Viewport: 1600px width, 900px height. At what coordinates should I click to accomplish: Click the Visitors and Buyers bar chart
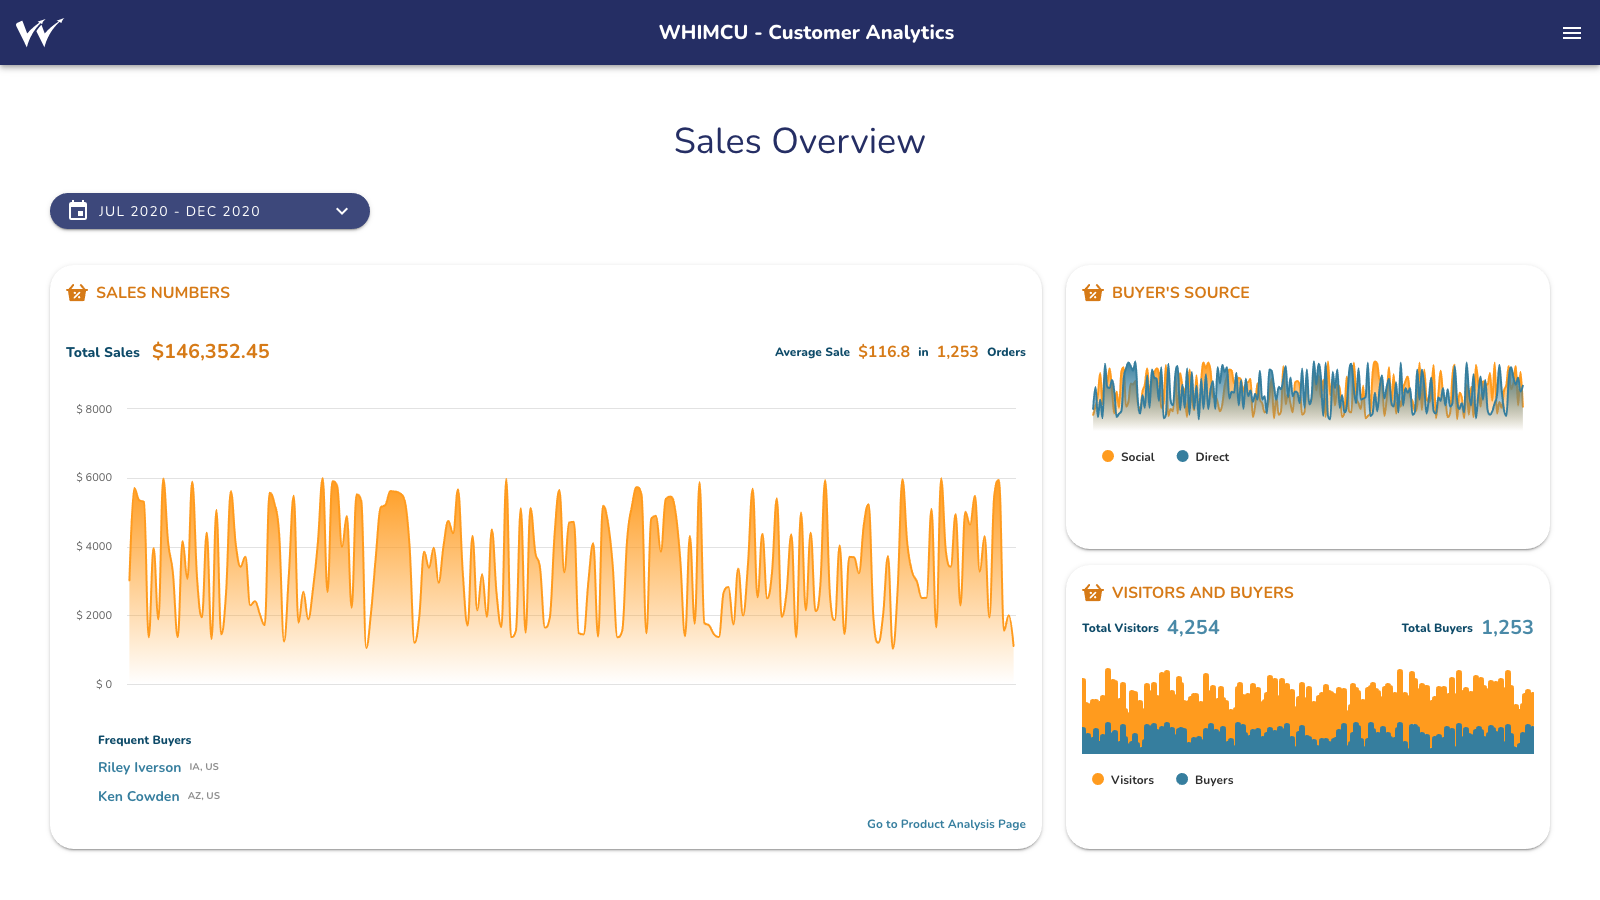pyautogui.click(x=1308, y=712)
